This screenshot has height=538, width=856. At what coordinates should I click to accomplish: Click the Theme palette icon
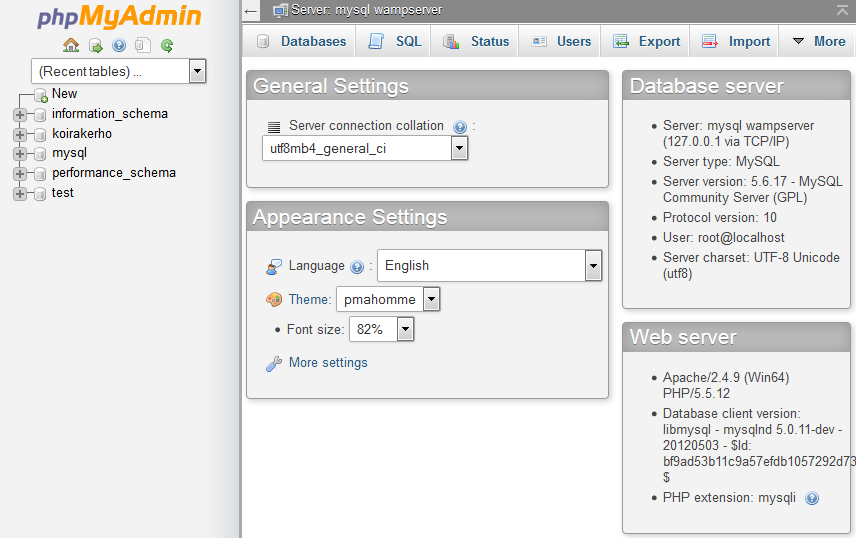(274, 299)
